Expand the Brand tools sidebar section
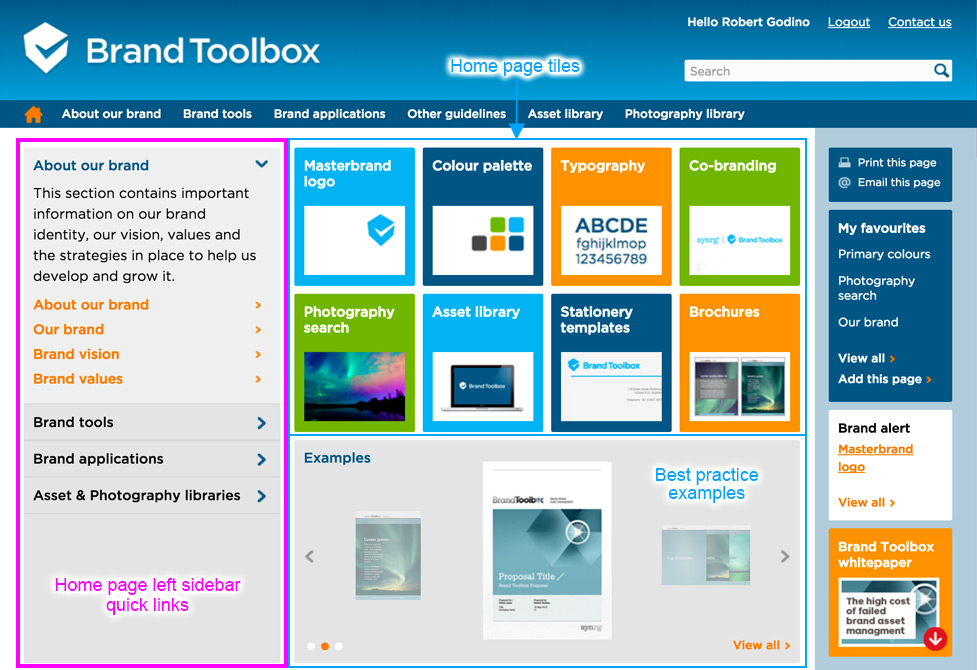977x670 pixels. pos(261,423)
